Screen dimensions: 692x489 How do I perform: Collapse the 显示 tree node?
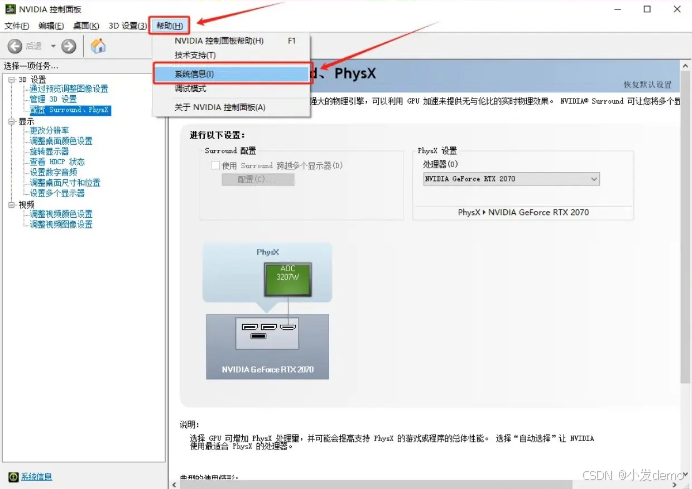pyautogui.click(x=12, y=121)
